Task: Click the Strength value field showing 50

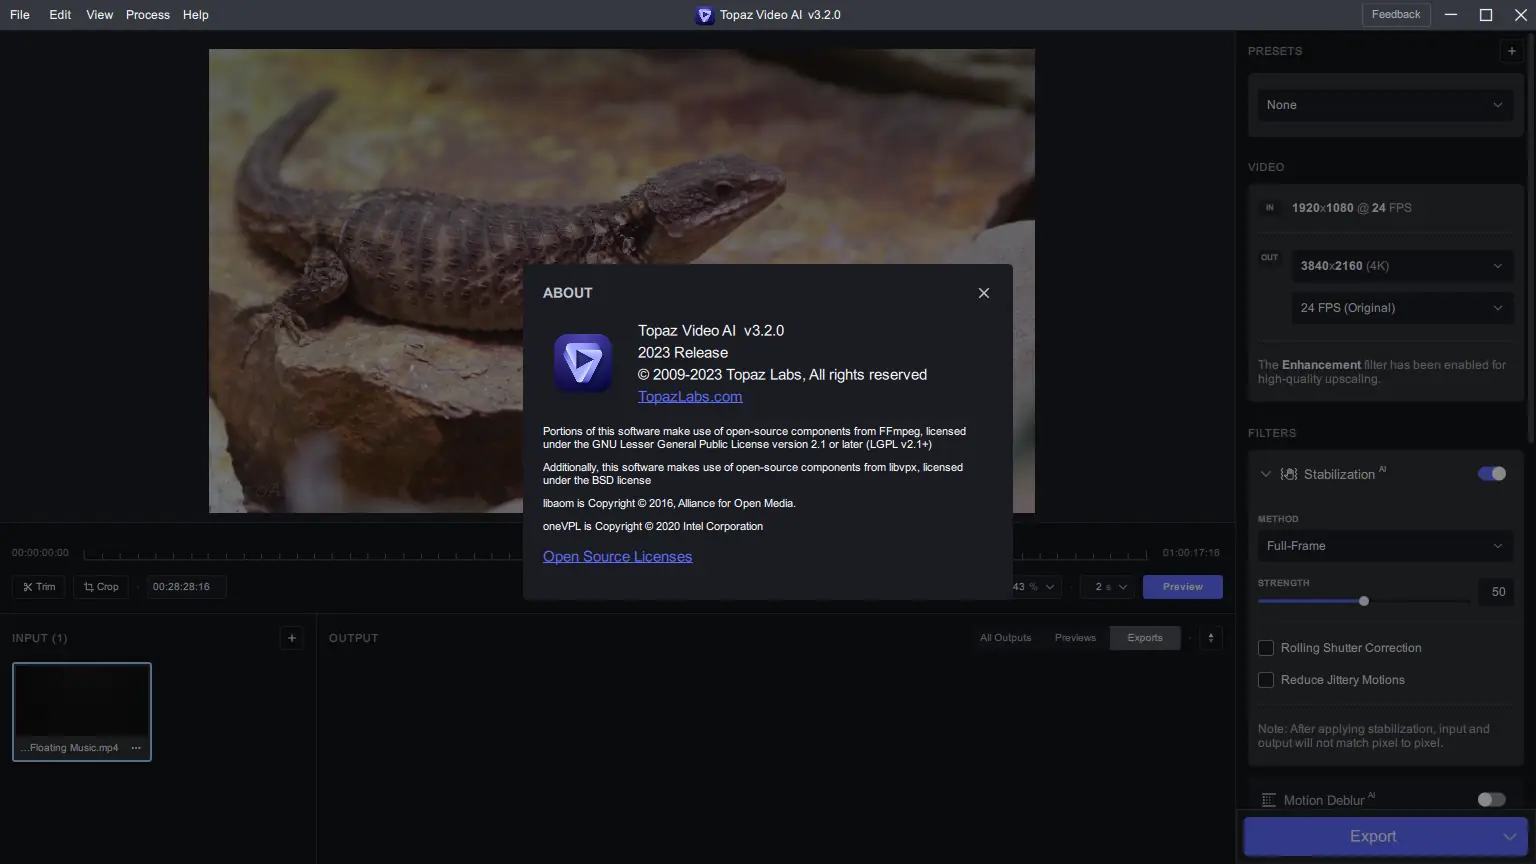Action: tap(1497, 592)
